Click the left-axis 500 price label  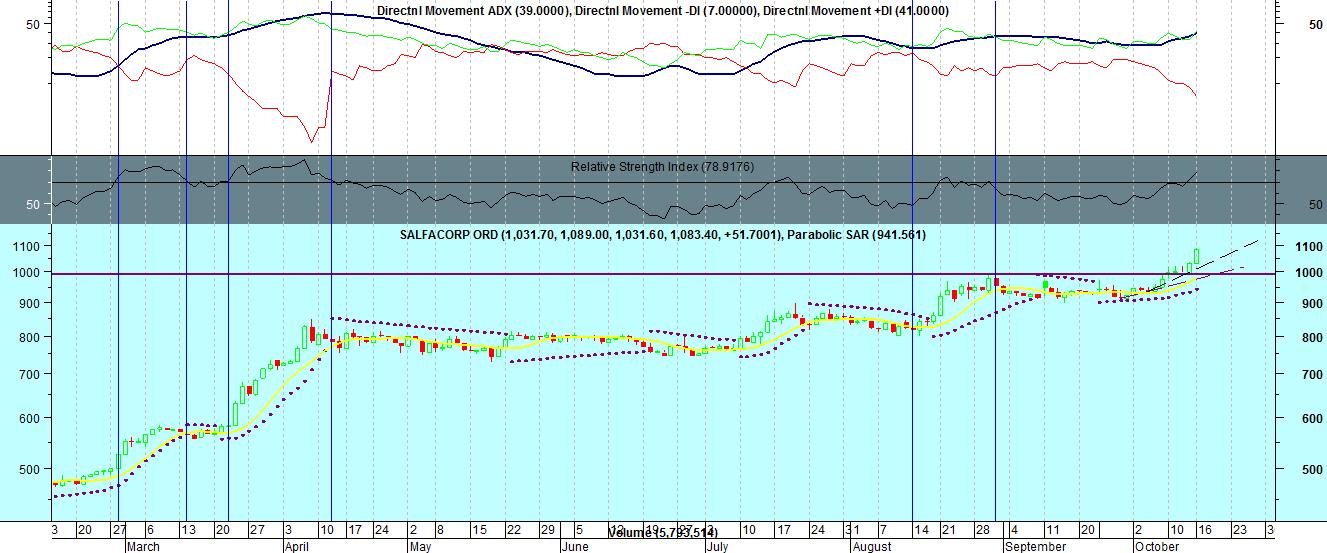[x=31, y=469]
